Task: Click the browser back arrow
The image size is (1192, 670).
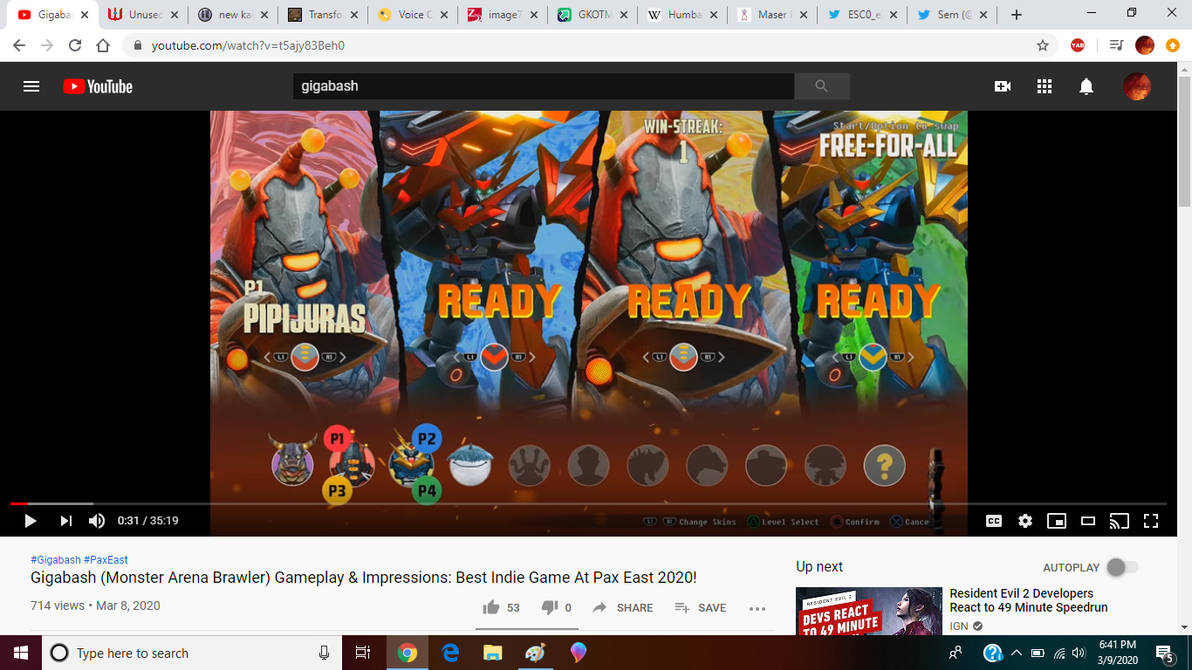Action: pos(19,46)
